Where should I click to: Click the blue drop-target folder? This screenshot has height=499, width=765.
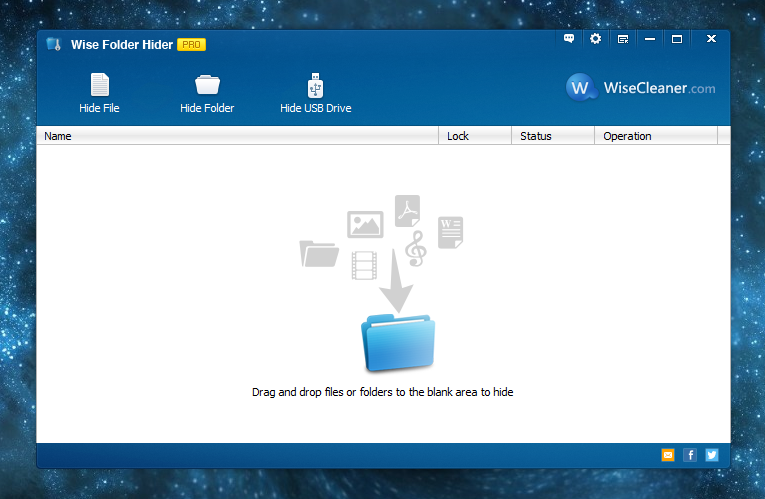[x=398, y=343]
